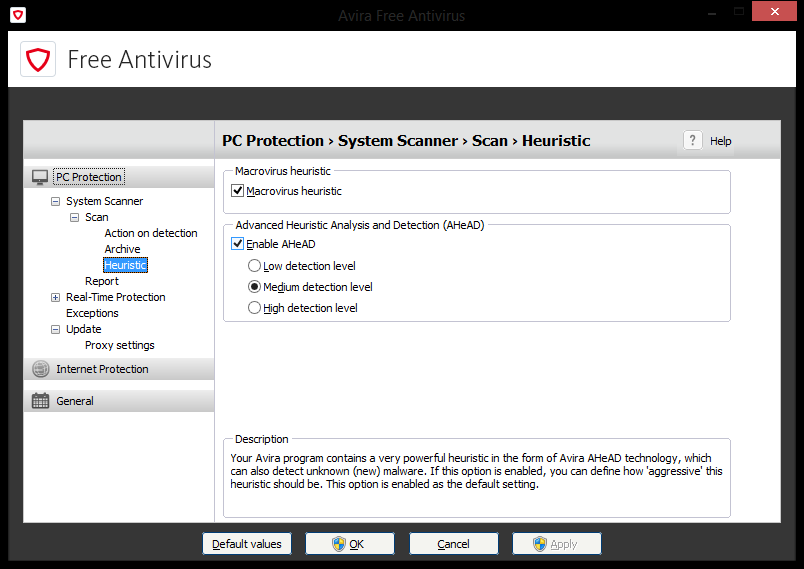
Task: Click the UAC shield icon on OK button
Action: click(338, 544)
